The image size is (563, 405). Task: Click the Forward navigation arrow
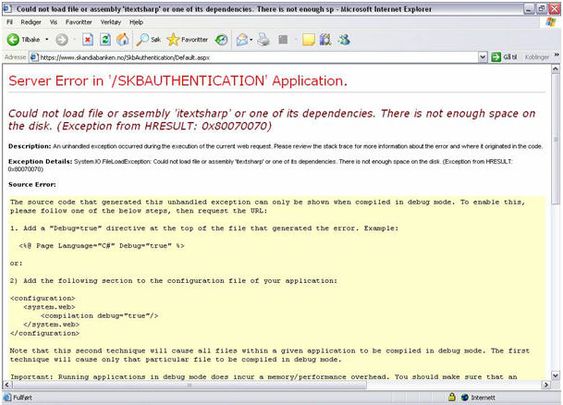62,39
